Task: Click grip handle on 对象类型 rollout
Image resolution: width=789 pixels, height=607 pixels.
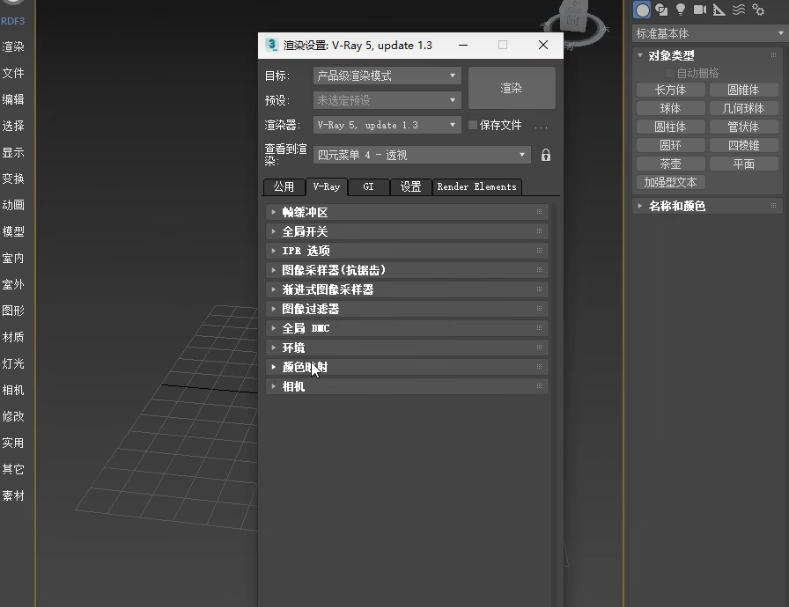Action: [x=773, y=55]
